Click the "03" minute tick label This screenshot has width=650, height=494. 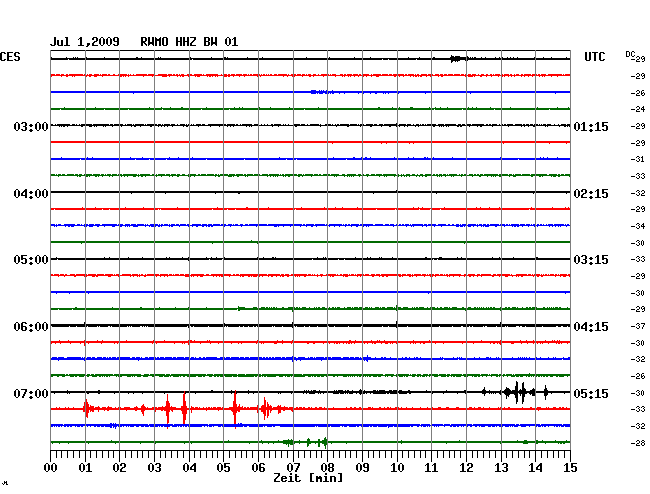pos(154,468)
